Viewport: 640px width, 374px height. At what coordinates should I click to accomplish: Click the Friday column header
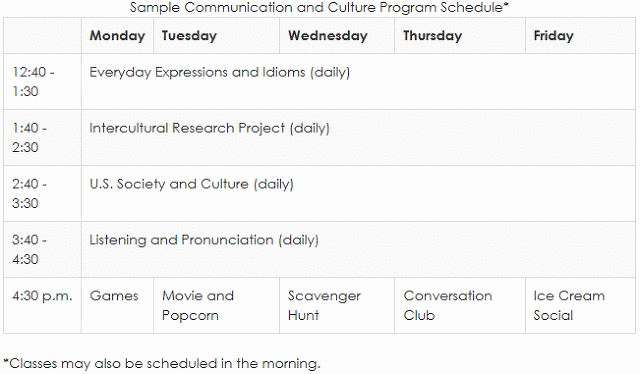coord(580,36)
